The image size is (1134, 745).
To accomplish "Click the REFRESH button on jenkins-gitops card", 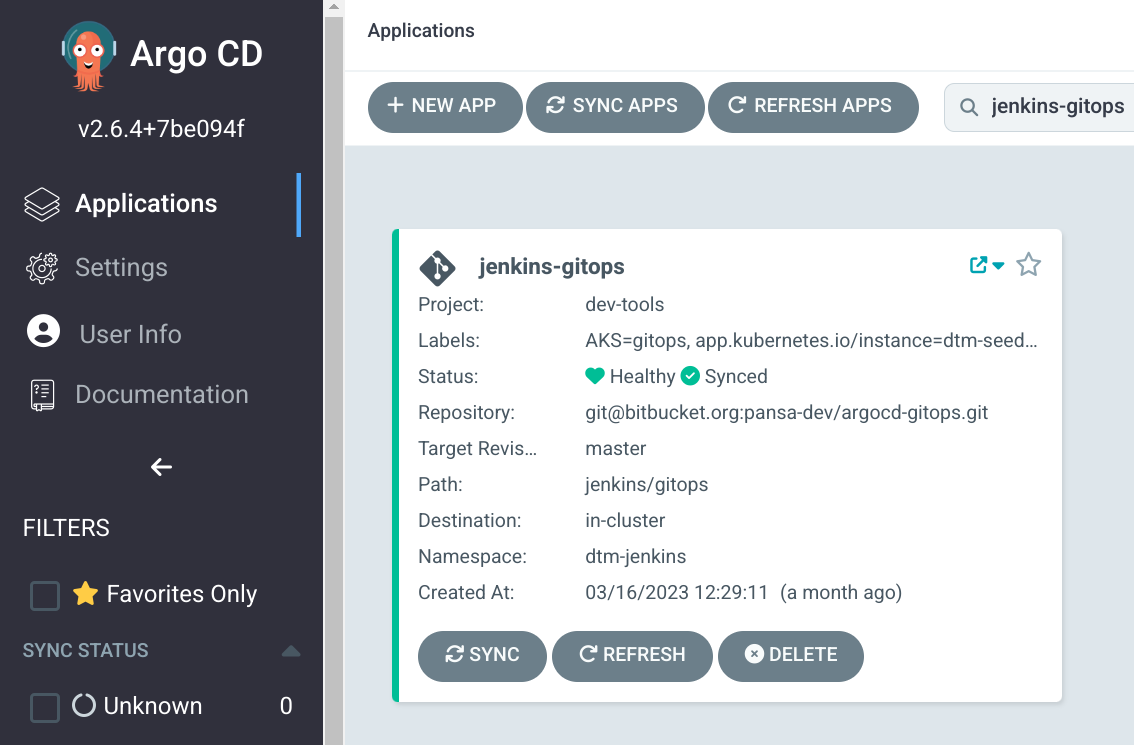I will click(x=632, y=655).
